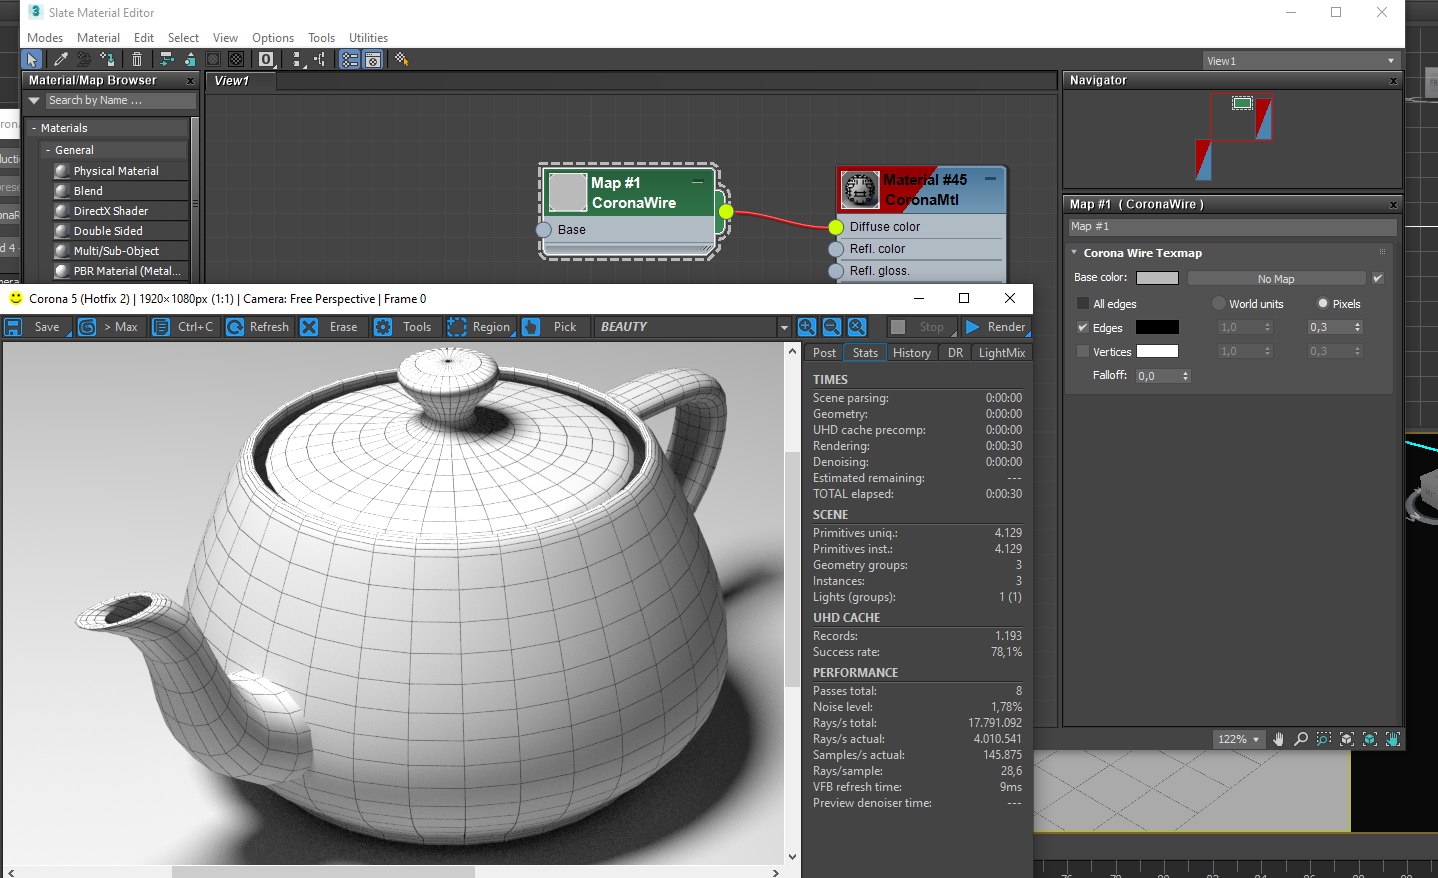Click the Region render selection icon
The width and height of the screenshot is (1438, 878).
click(457, 327)
